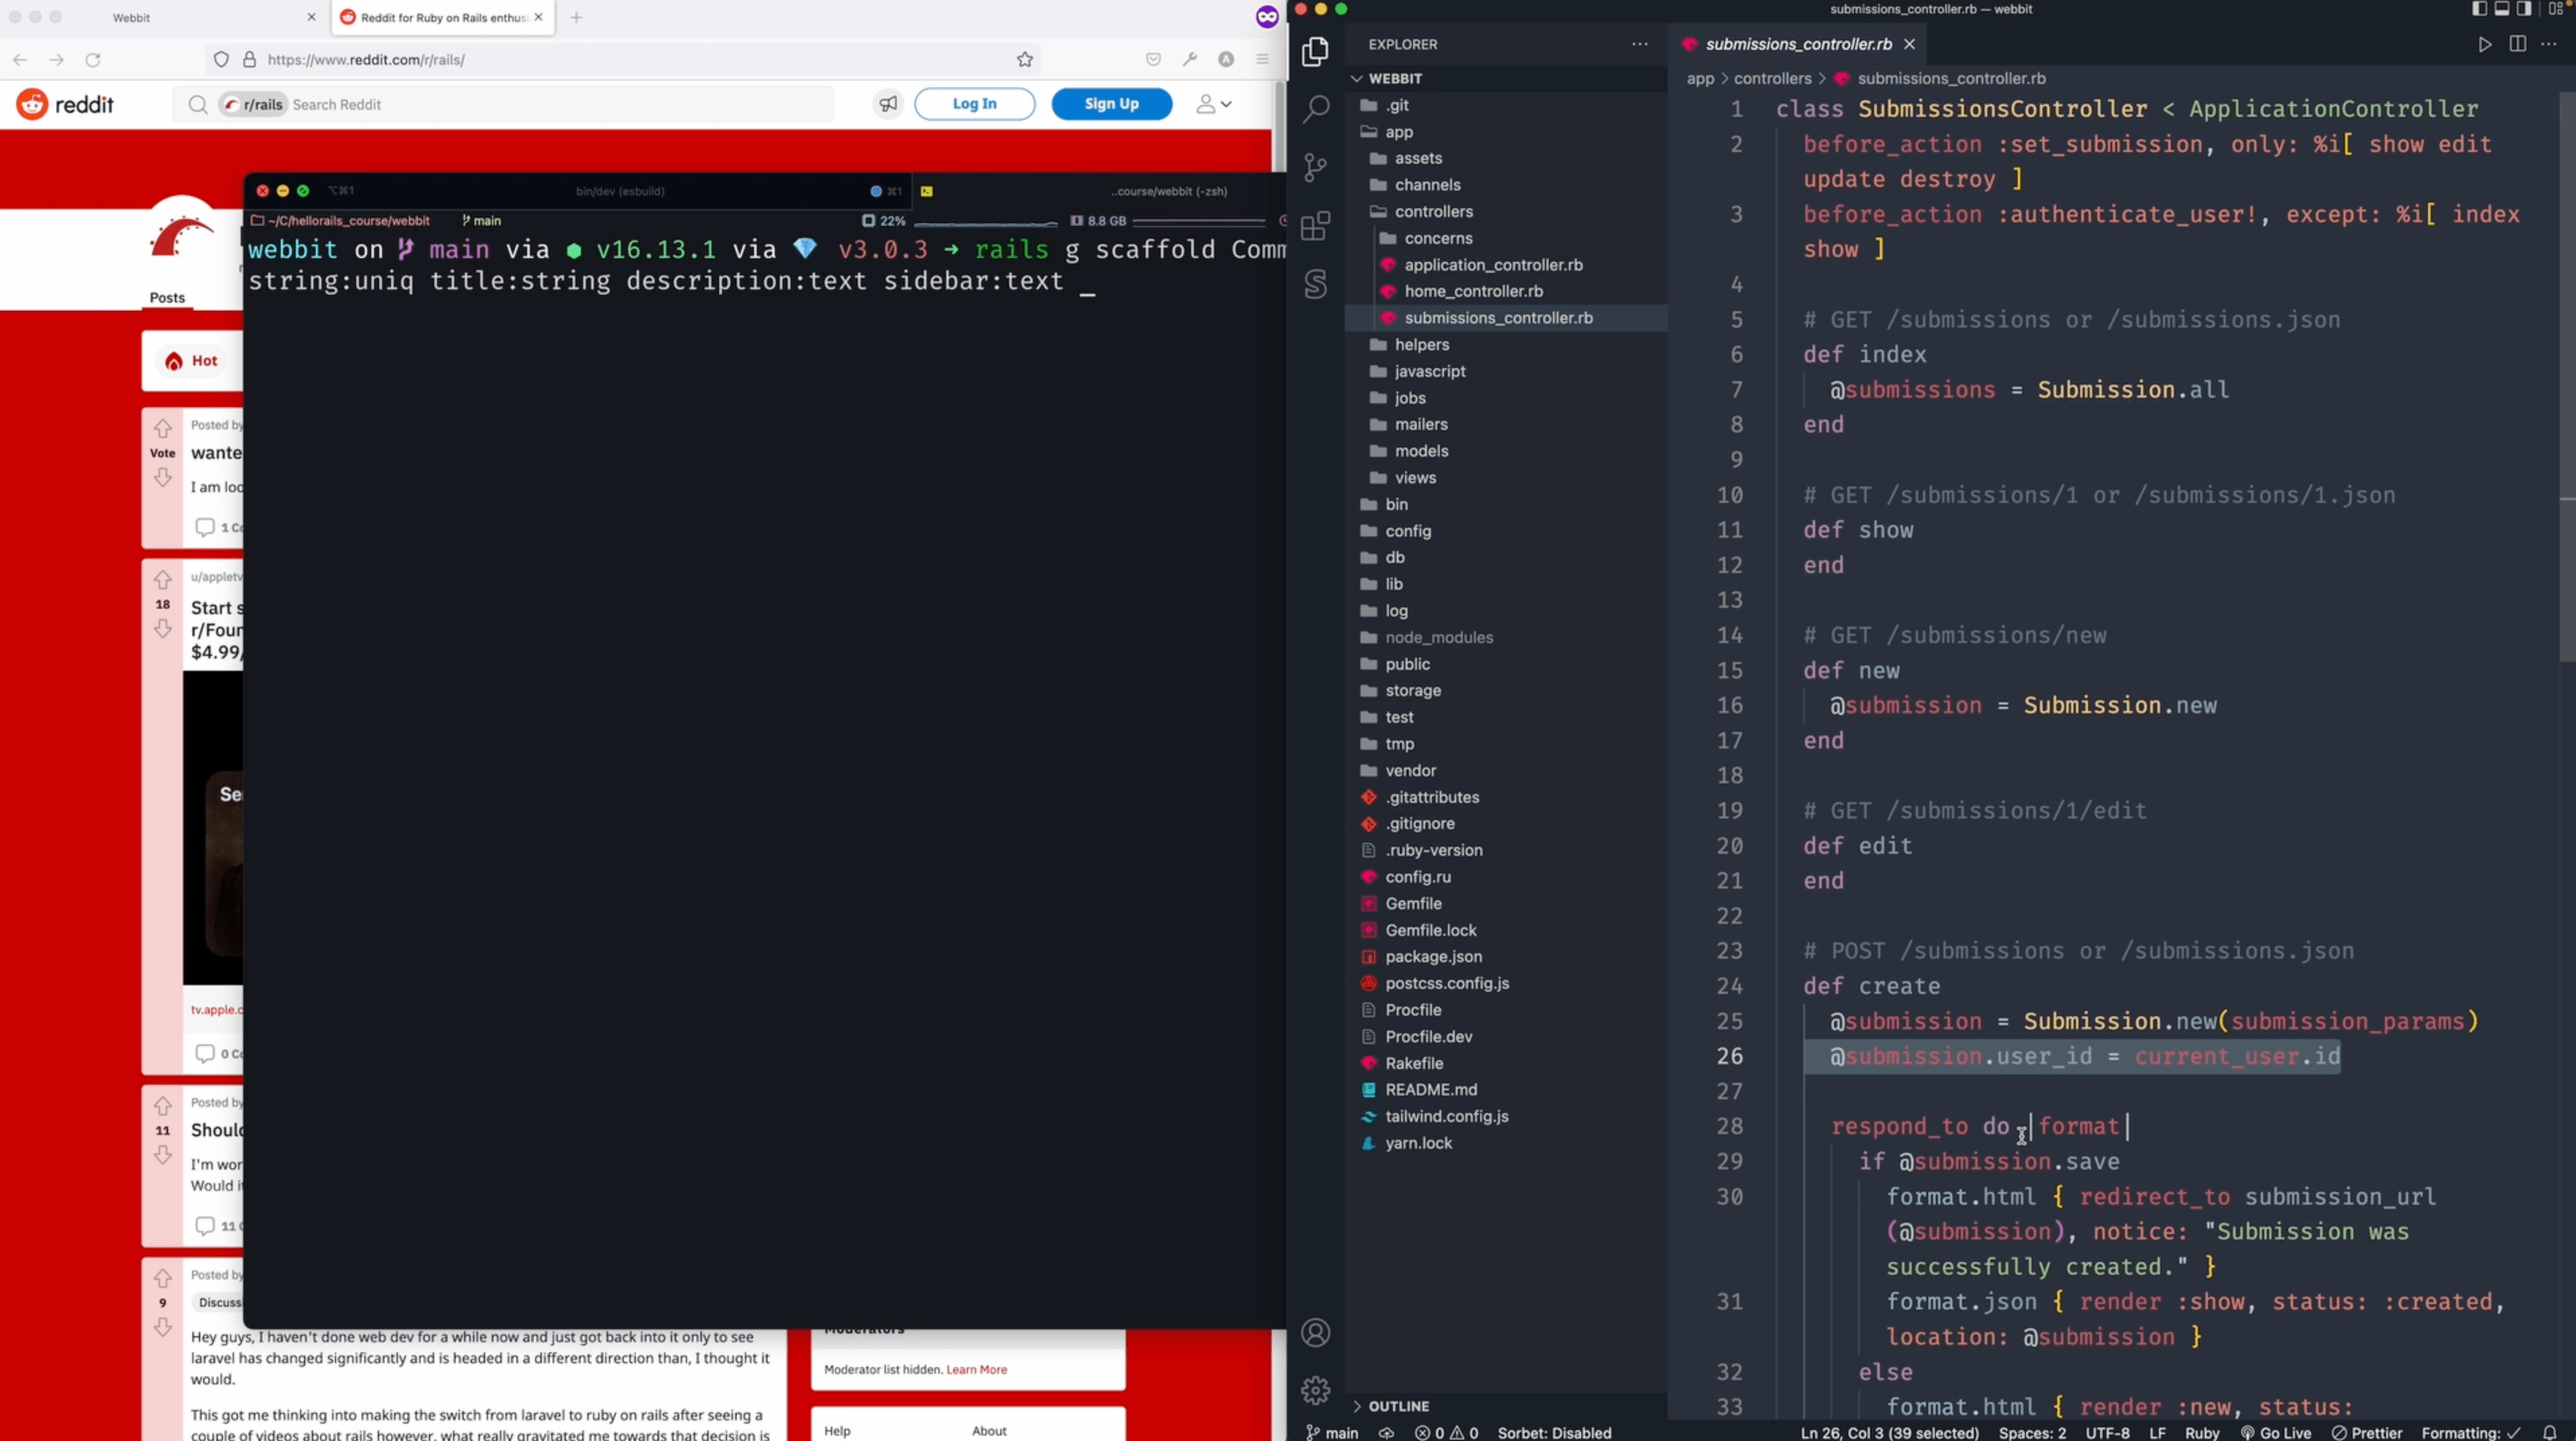Open Source Control view in VS Code
2576x1441 pixels.
[x=1316, y=167]
